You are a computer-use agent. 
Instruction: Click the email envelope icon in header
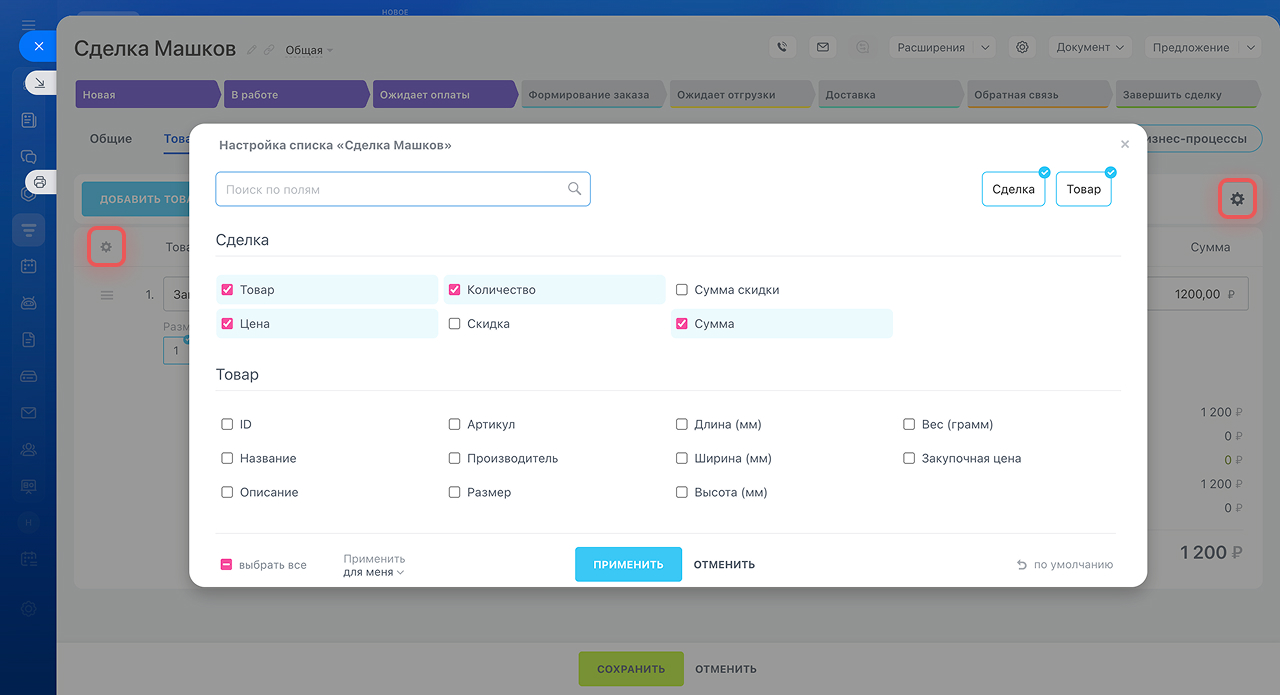822,47
